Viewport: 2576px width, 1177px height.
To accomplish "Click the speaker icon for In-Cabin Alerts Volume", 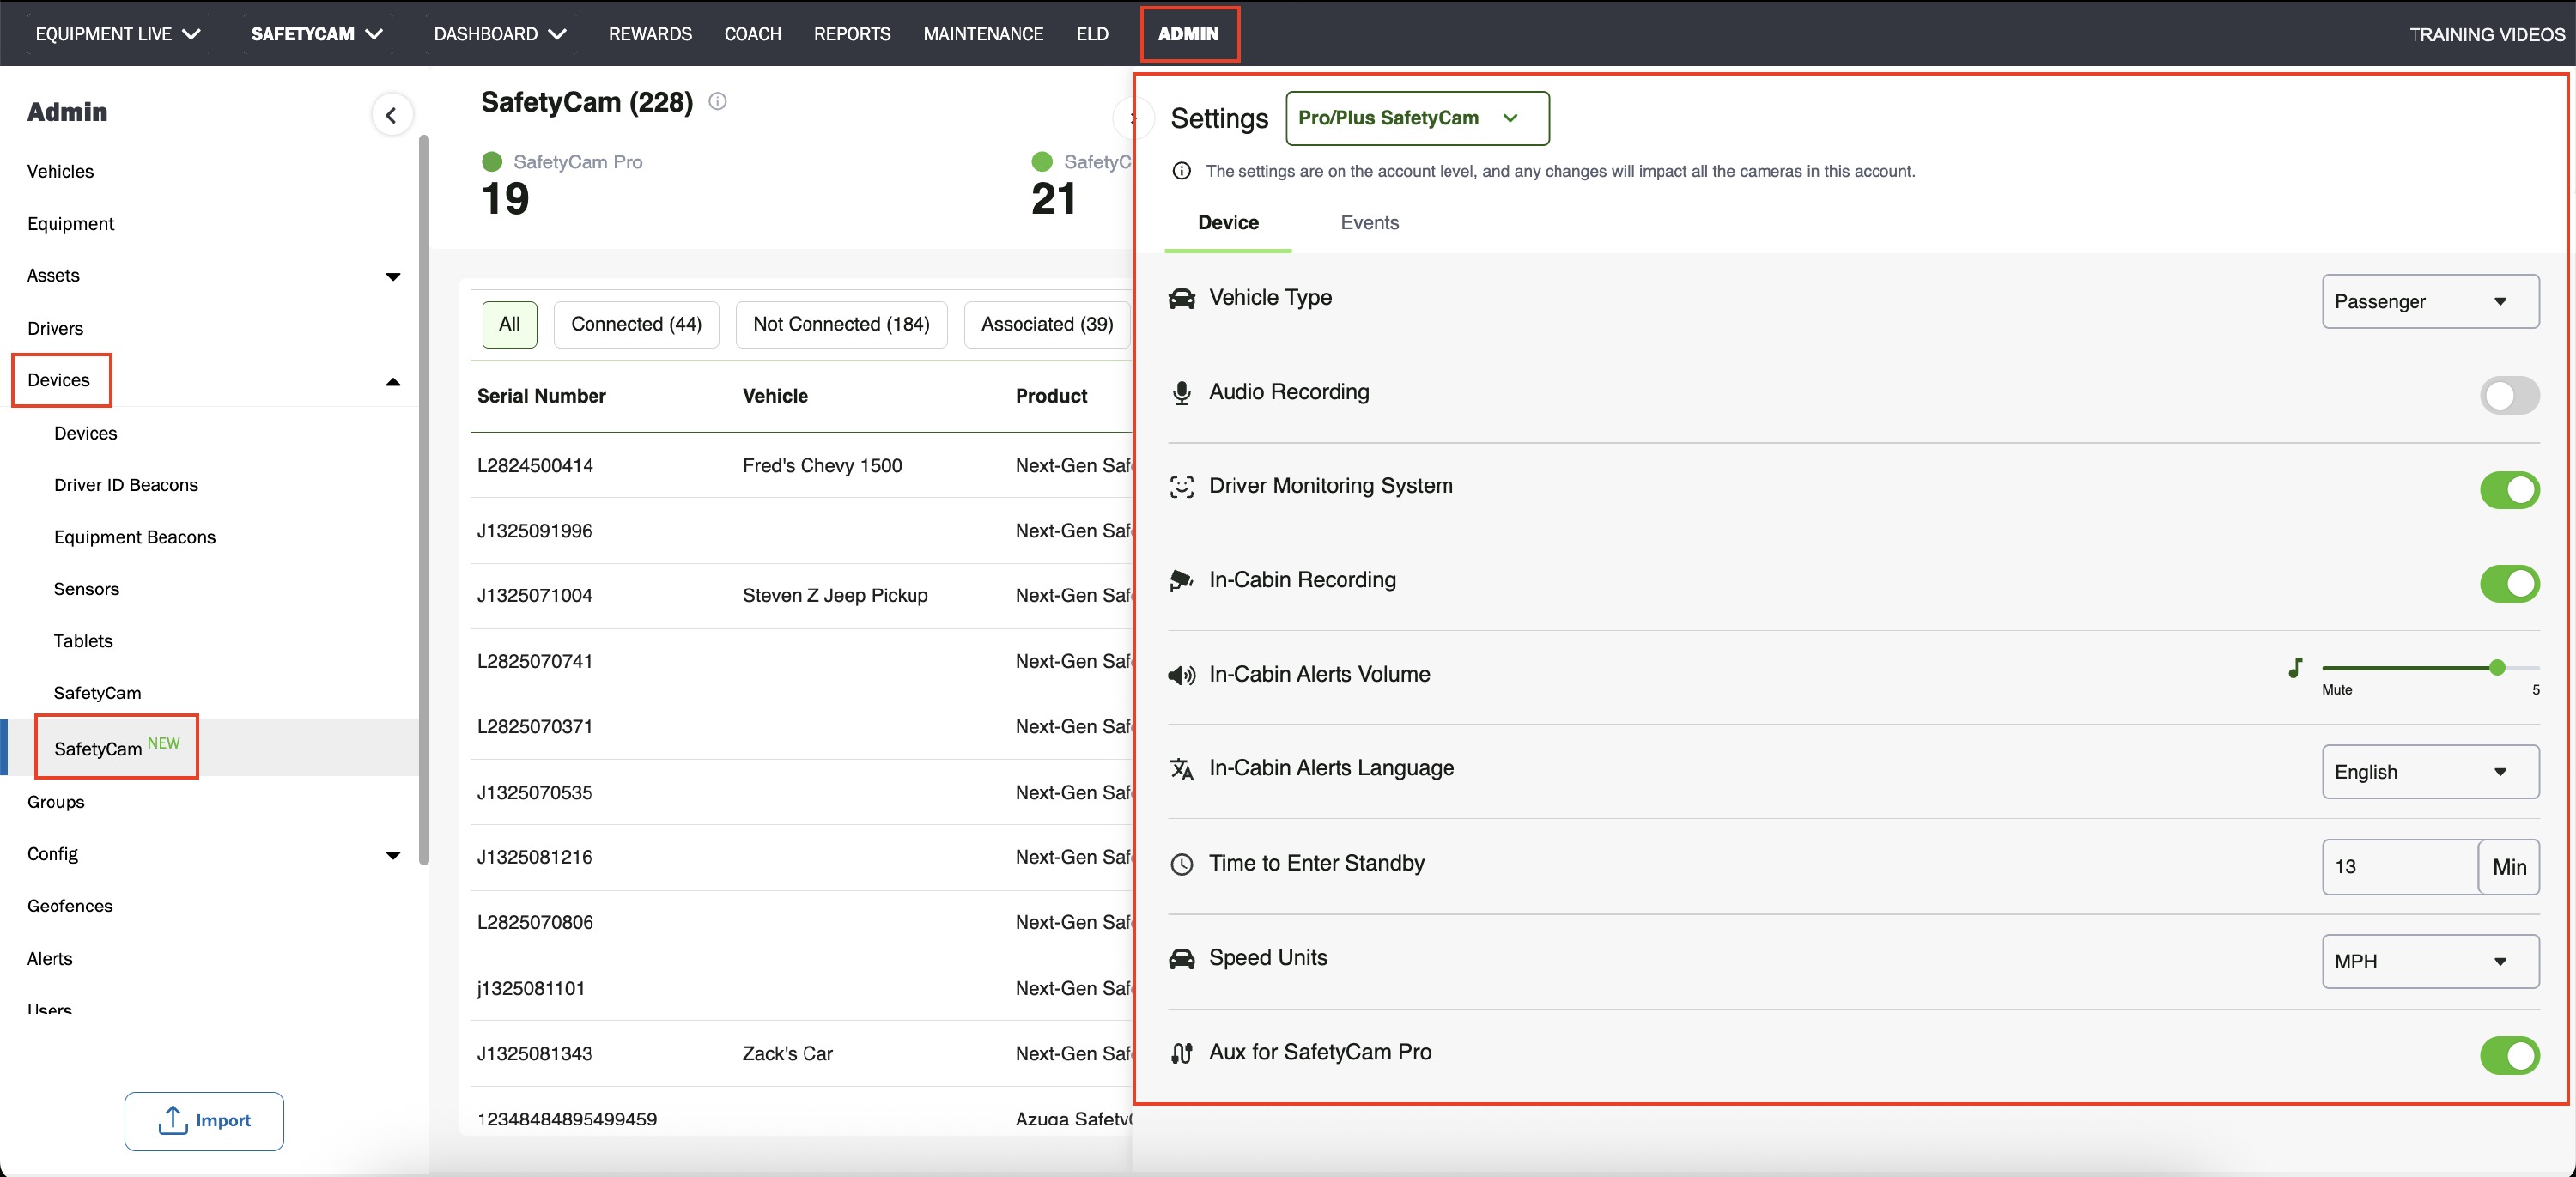I will [1181, 675].
